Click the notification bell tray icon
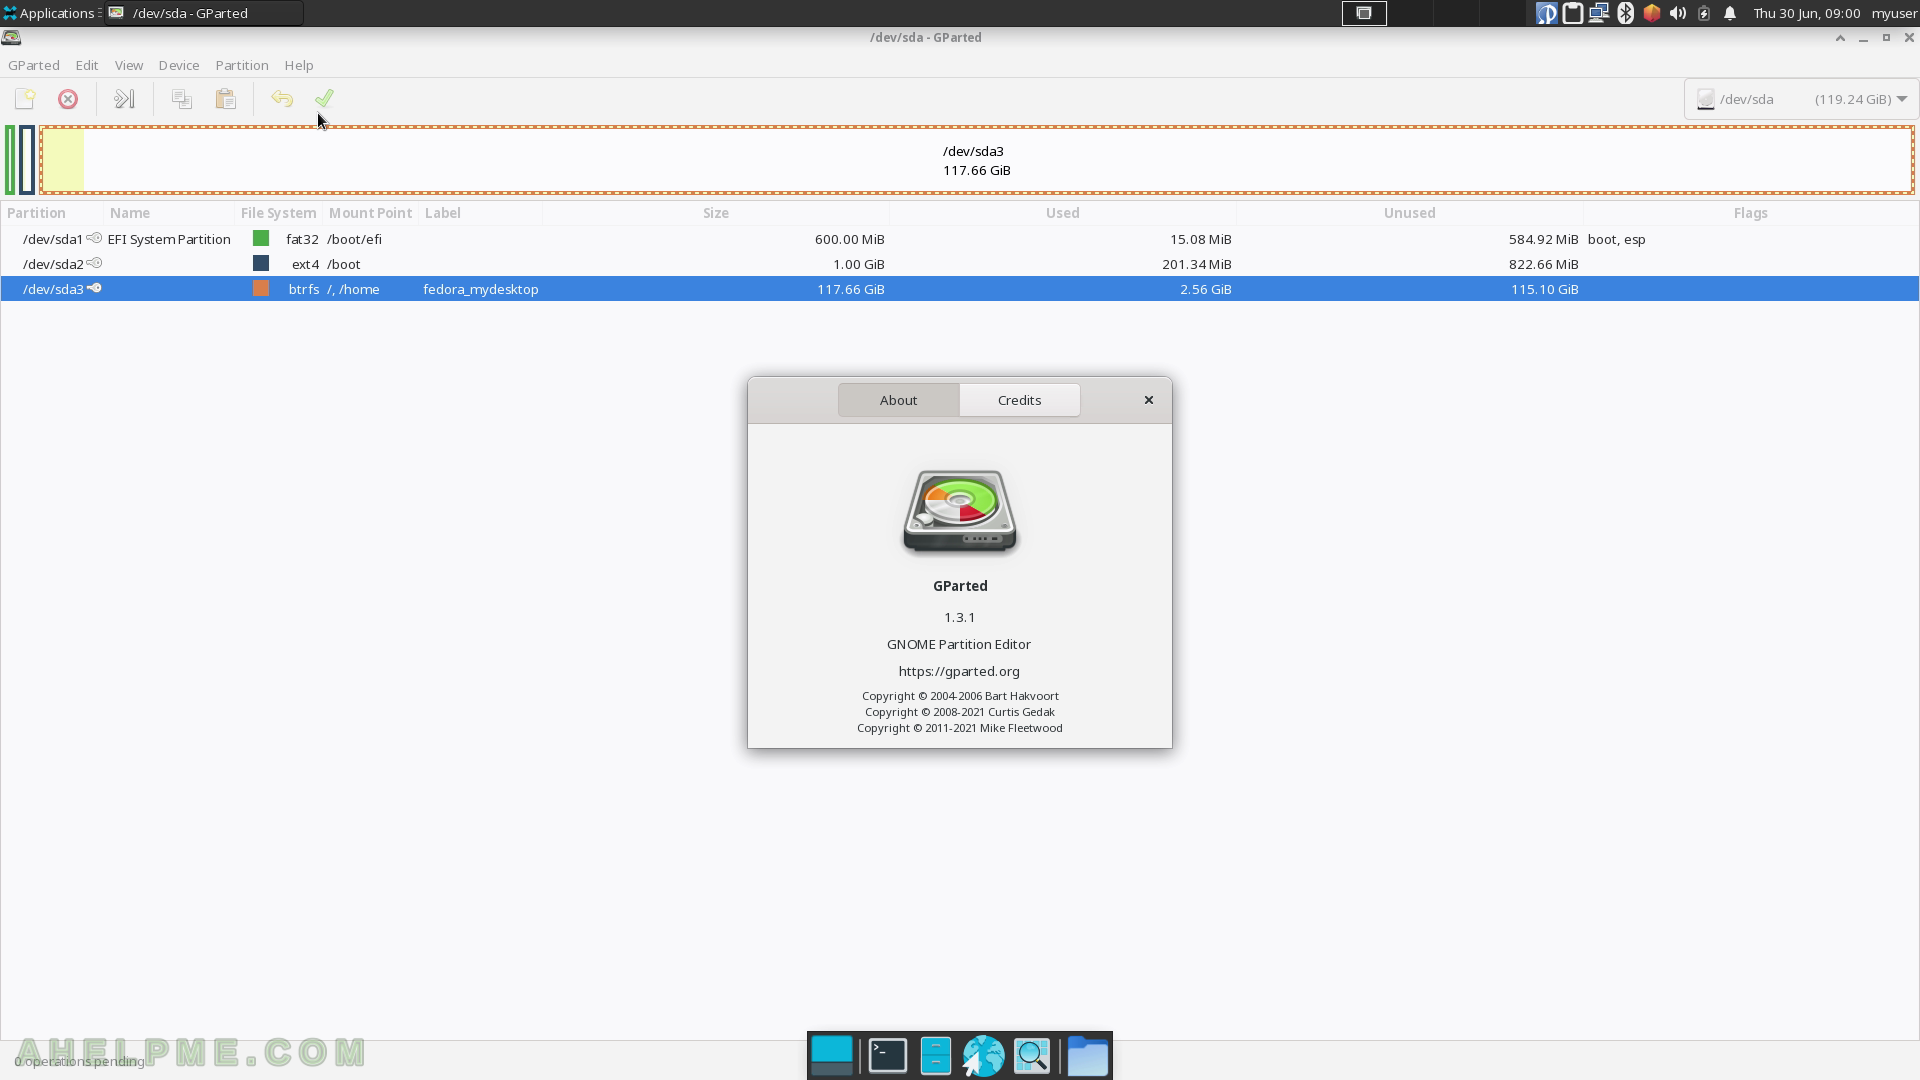The height and width of the screenshot is (1080, 1920). 1730,13
